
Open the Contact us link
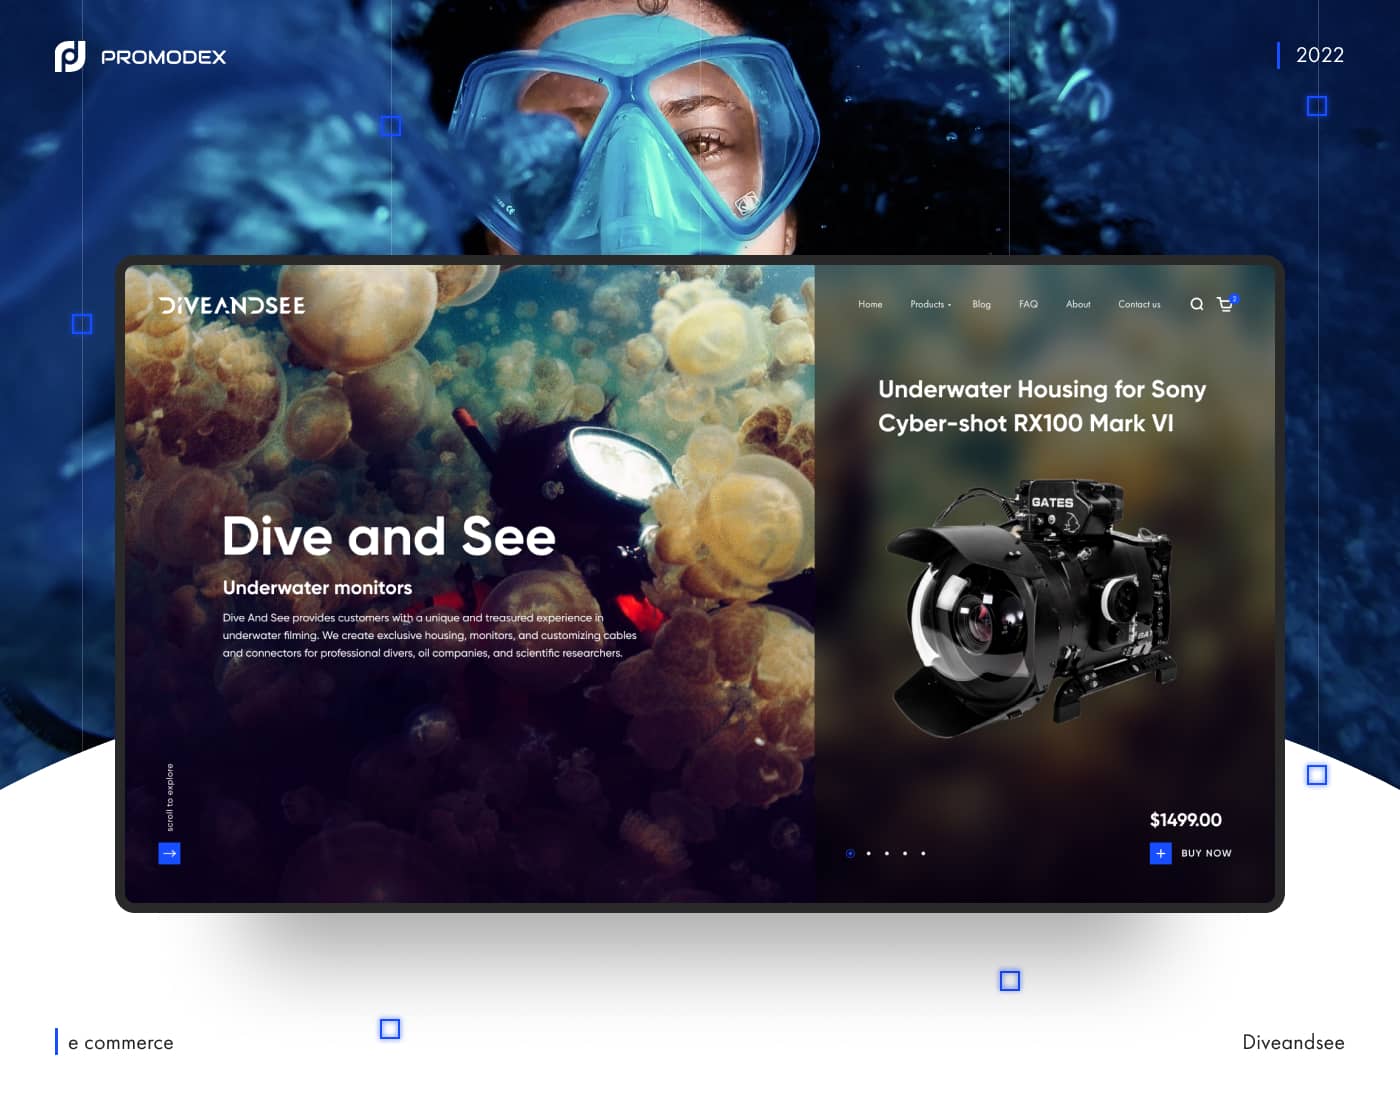click(x=1139, y=304)
